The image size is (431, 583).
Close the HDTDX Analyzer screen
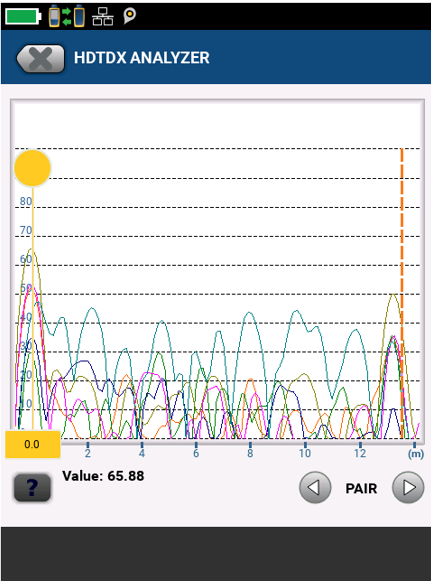pos(41,58)
